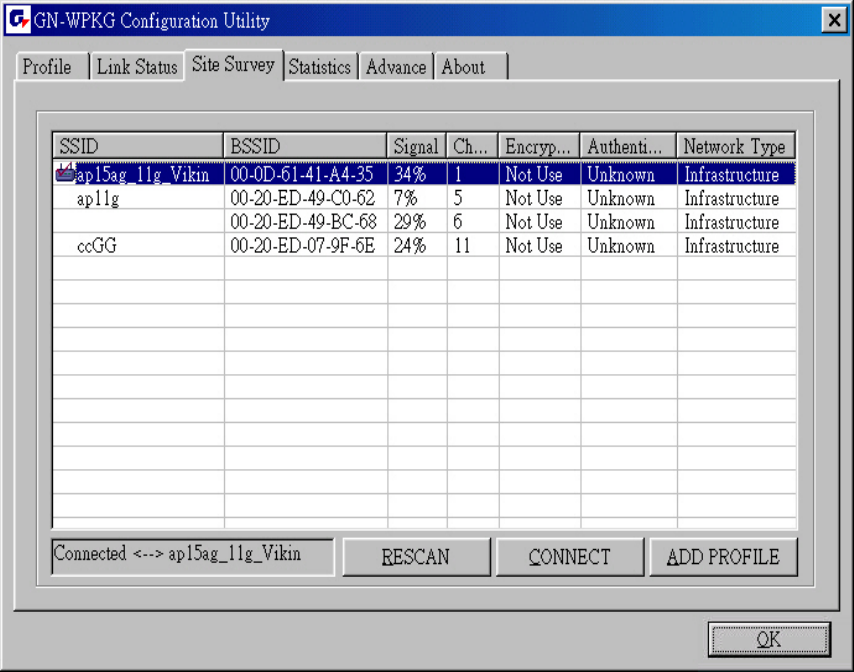Viewport: 854px width, 672px height.
Task: Click the Network Type column header
Action: coord(735,146)
